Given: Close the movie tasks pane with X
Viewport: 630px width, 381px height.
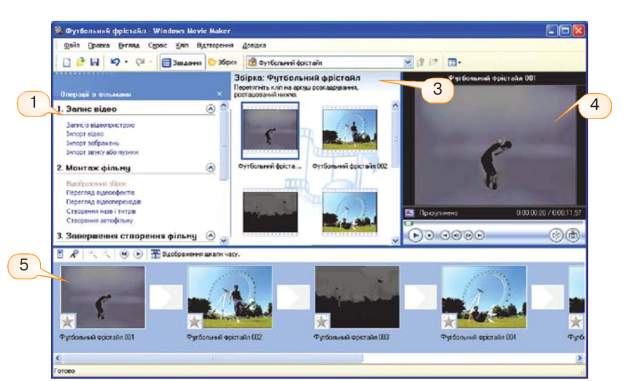Looking at the screenshot, I should pos(219,94).
